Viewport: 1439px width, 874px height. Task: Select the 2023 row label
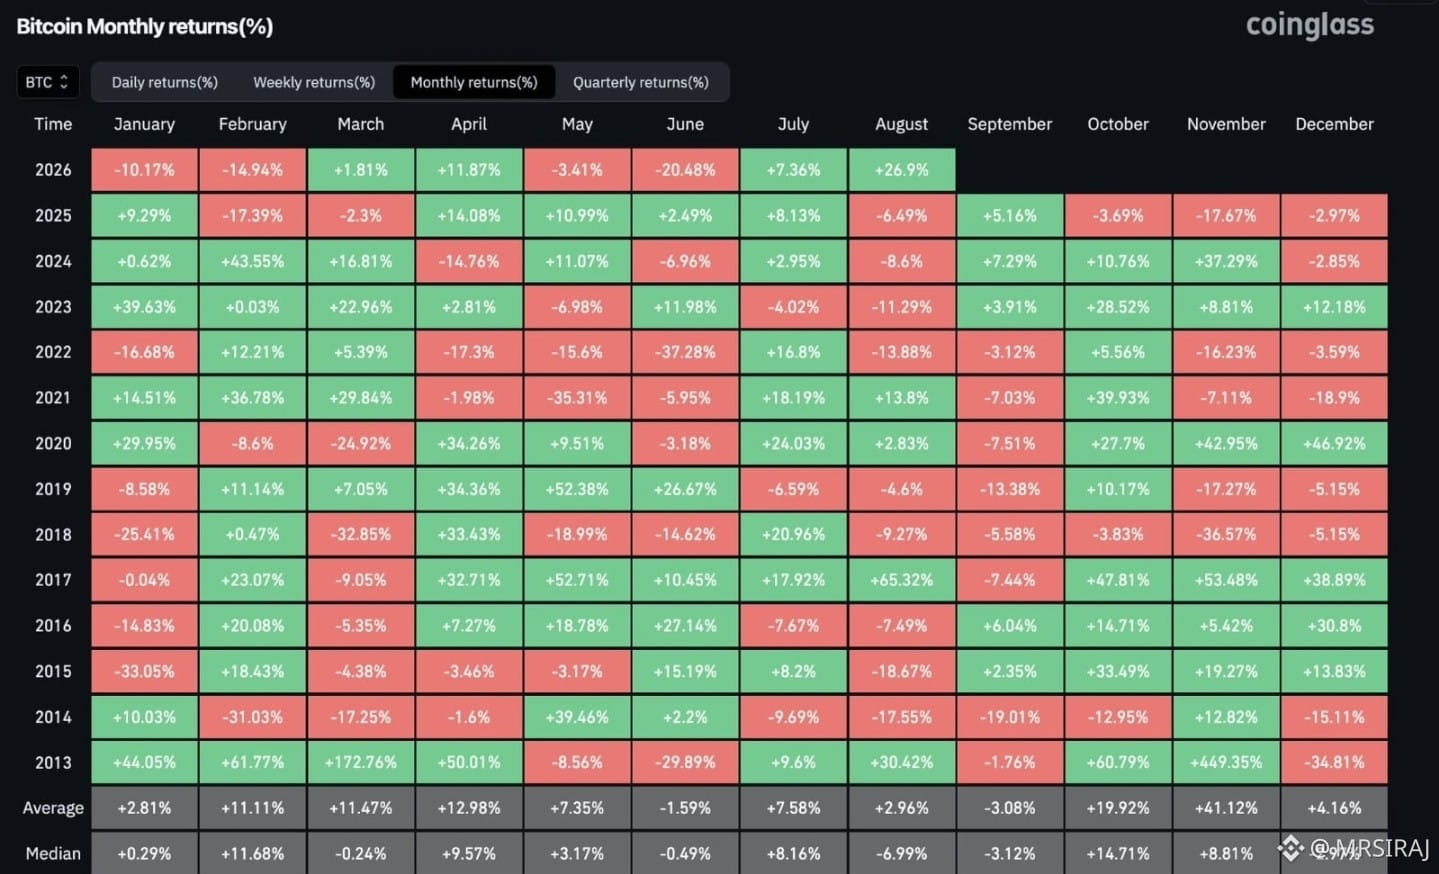tap(53, 307)
